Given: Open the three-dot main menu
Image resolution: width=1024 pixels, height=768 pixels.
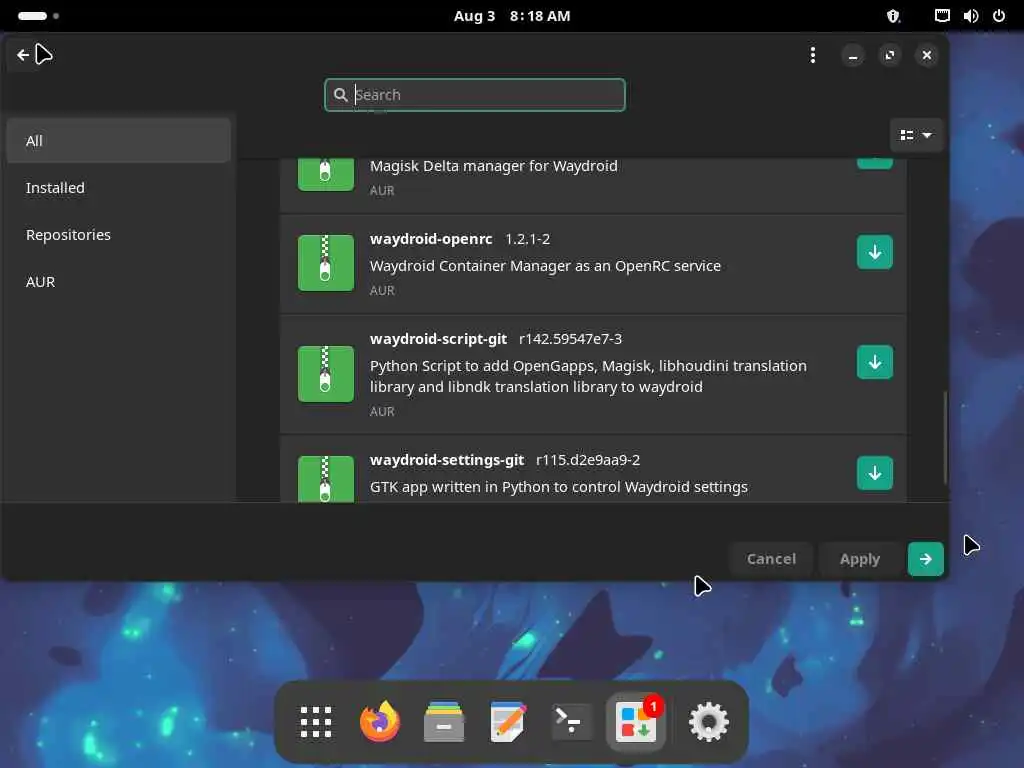Looking at the screenshot, I should point(812,55).
